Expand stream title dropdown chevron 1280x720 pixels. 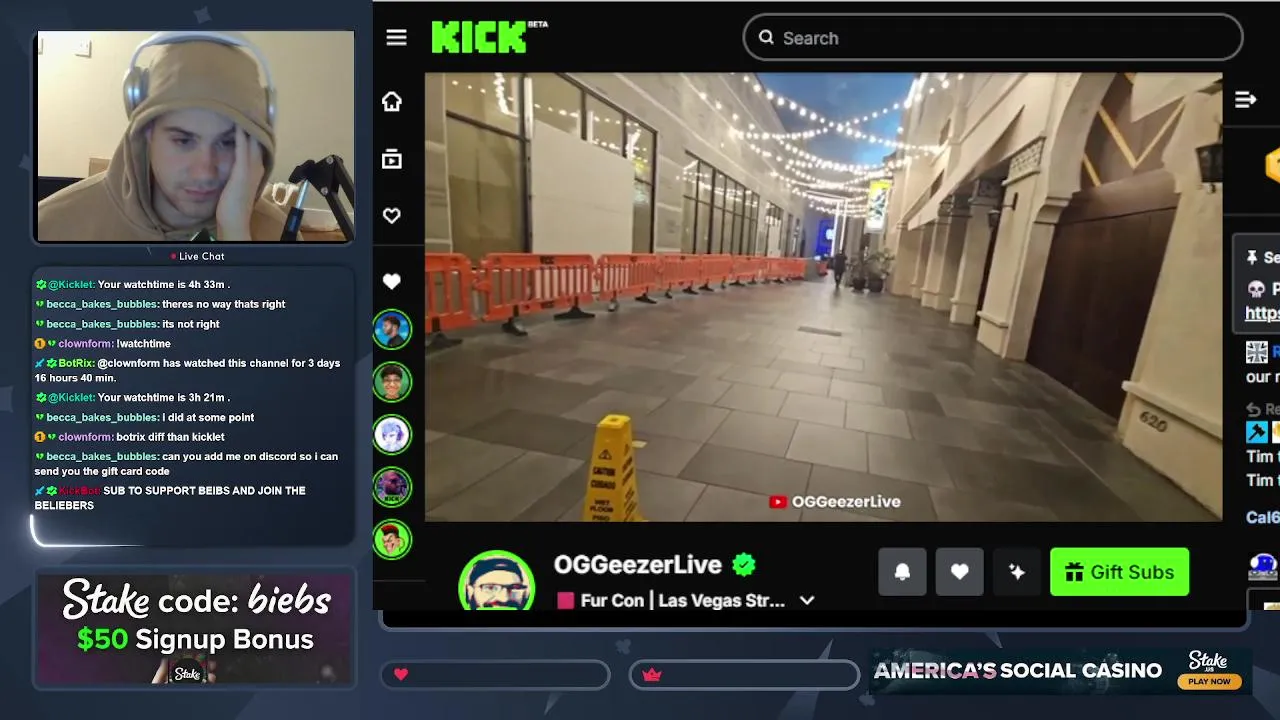[807, 601]
